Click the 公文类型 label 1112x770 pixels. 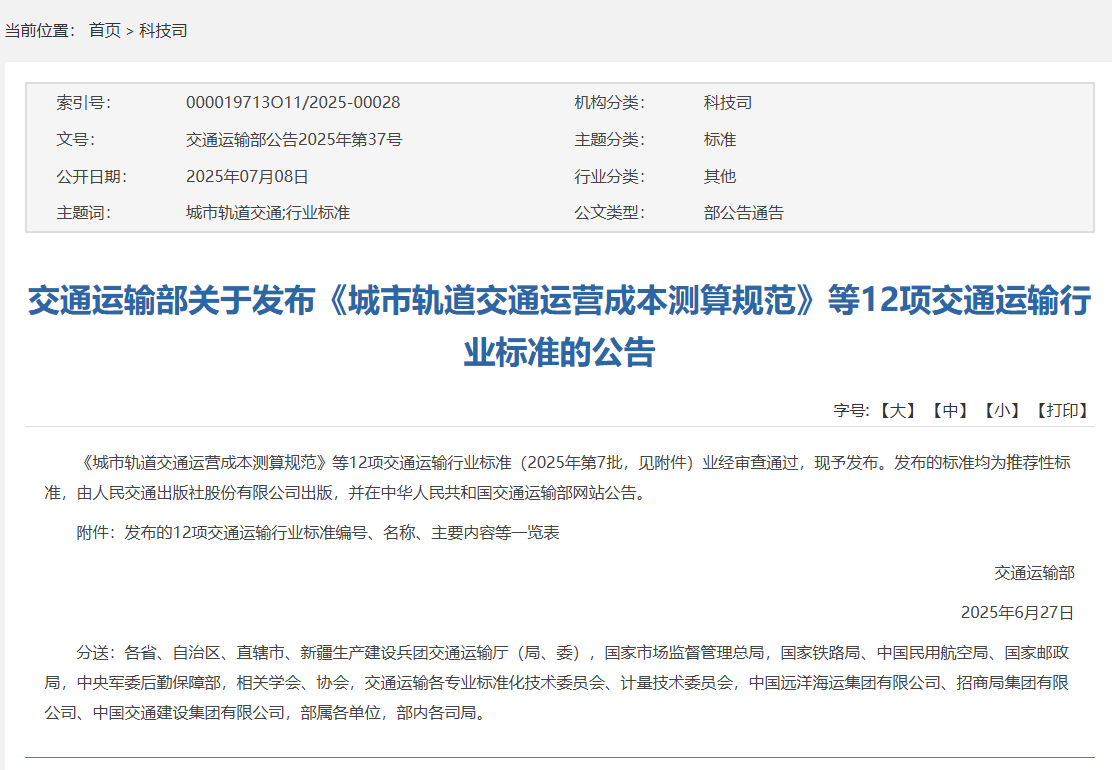[609, 213]
